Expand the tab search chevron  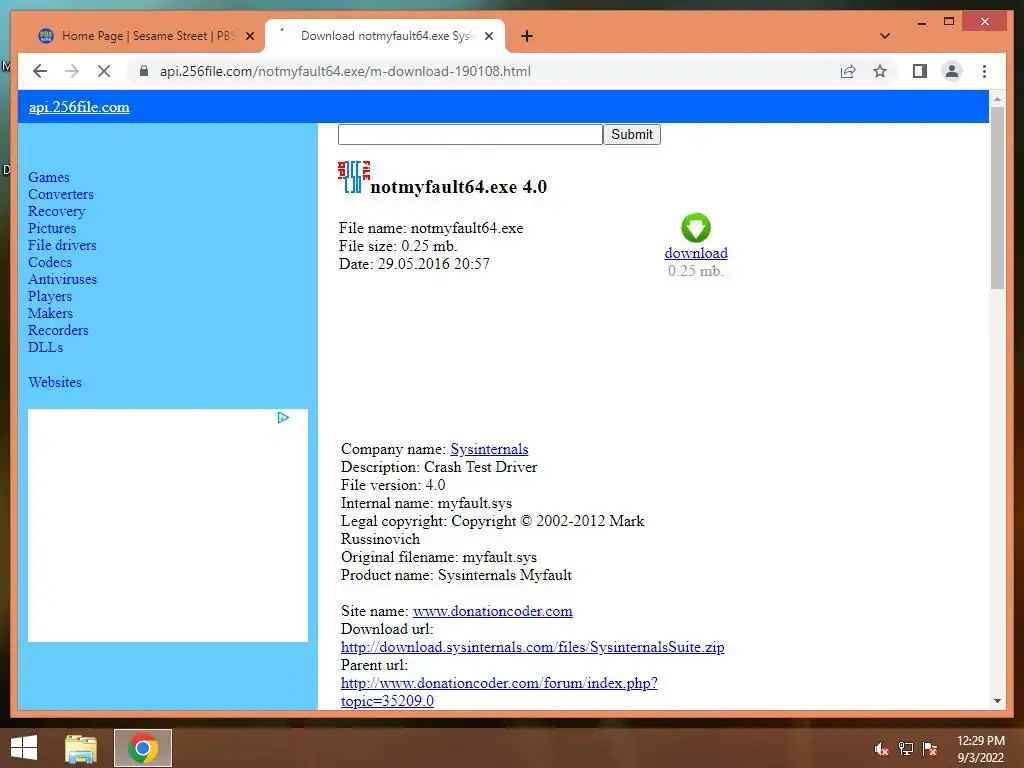click(885, 36)
